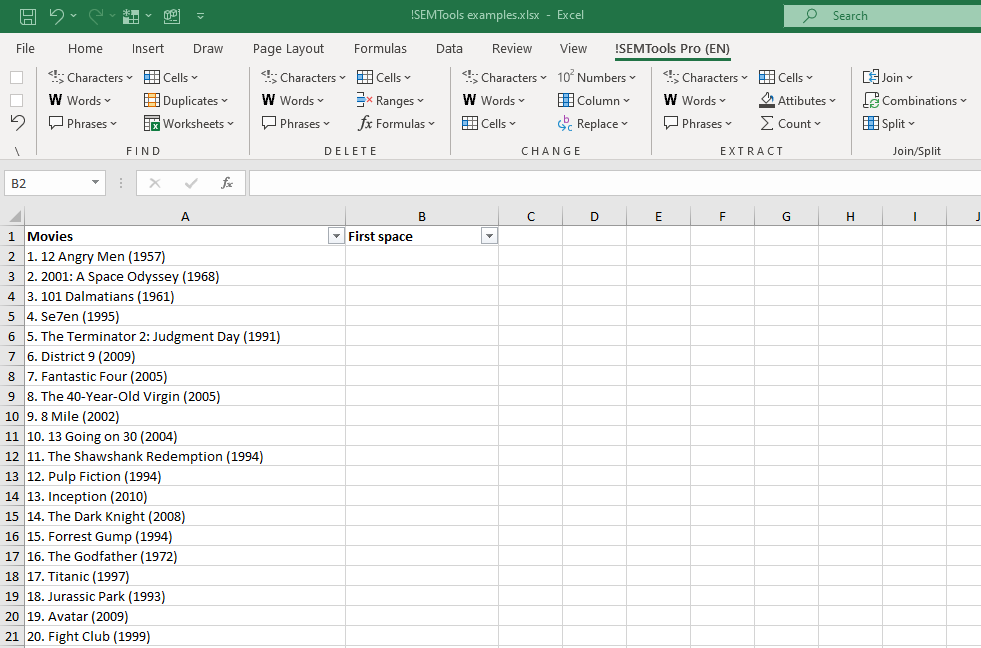Switch to the Review tab
Image resolution: width=981 pixels, height=648 pixels.
[x=512, y=49]
